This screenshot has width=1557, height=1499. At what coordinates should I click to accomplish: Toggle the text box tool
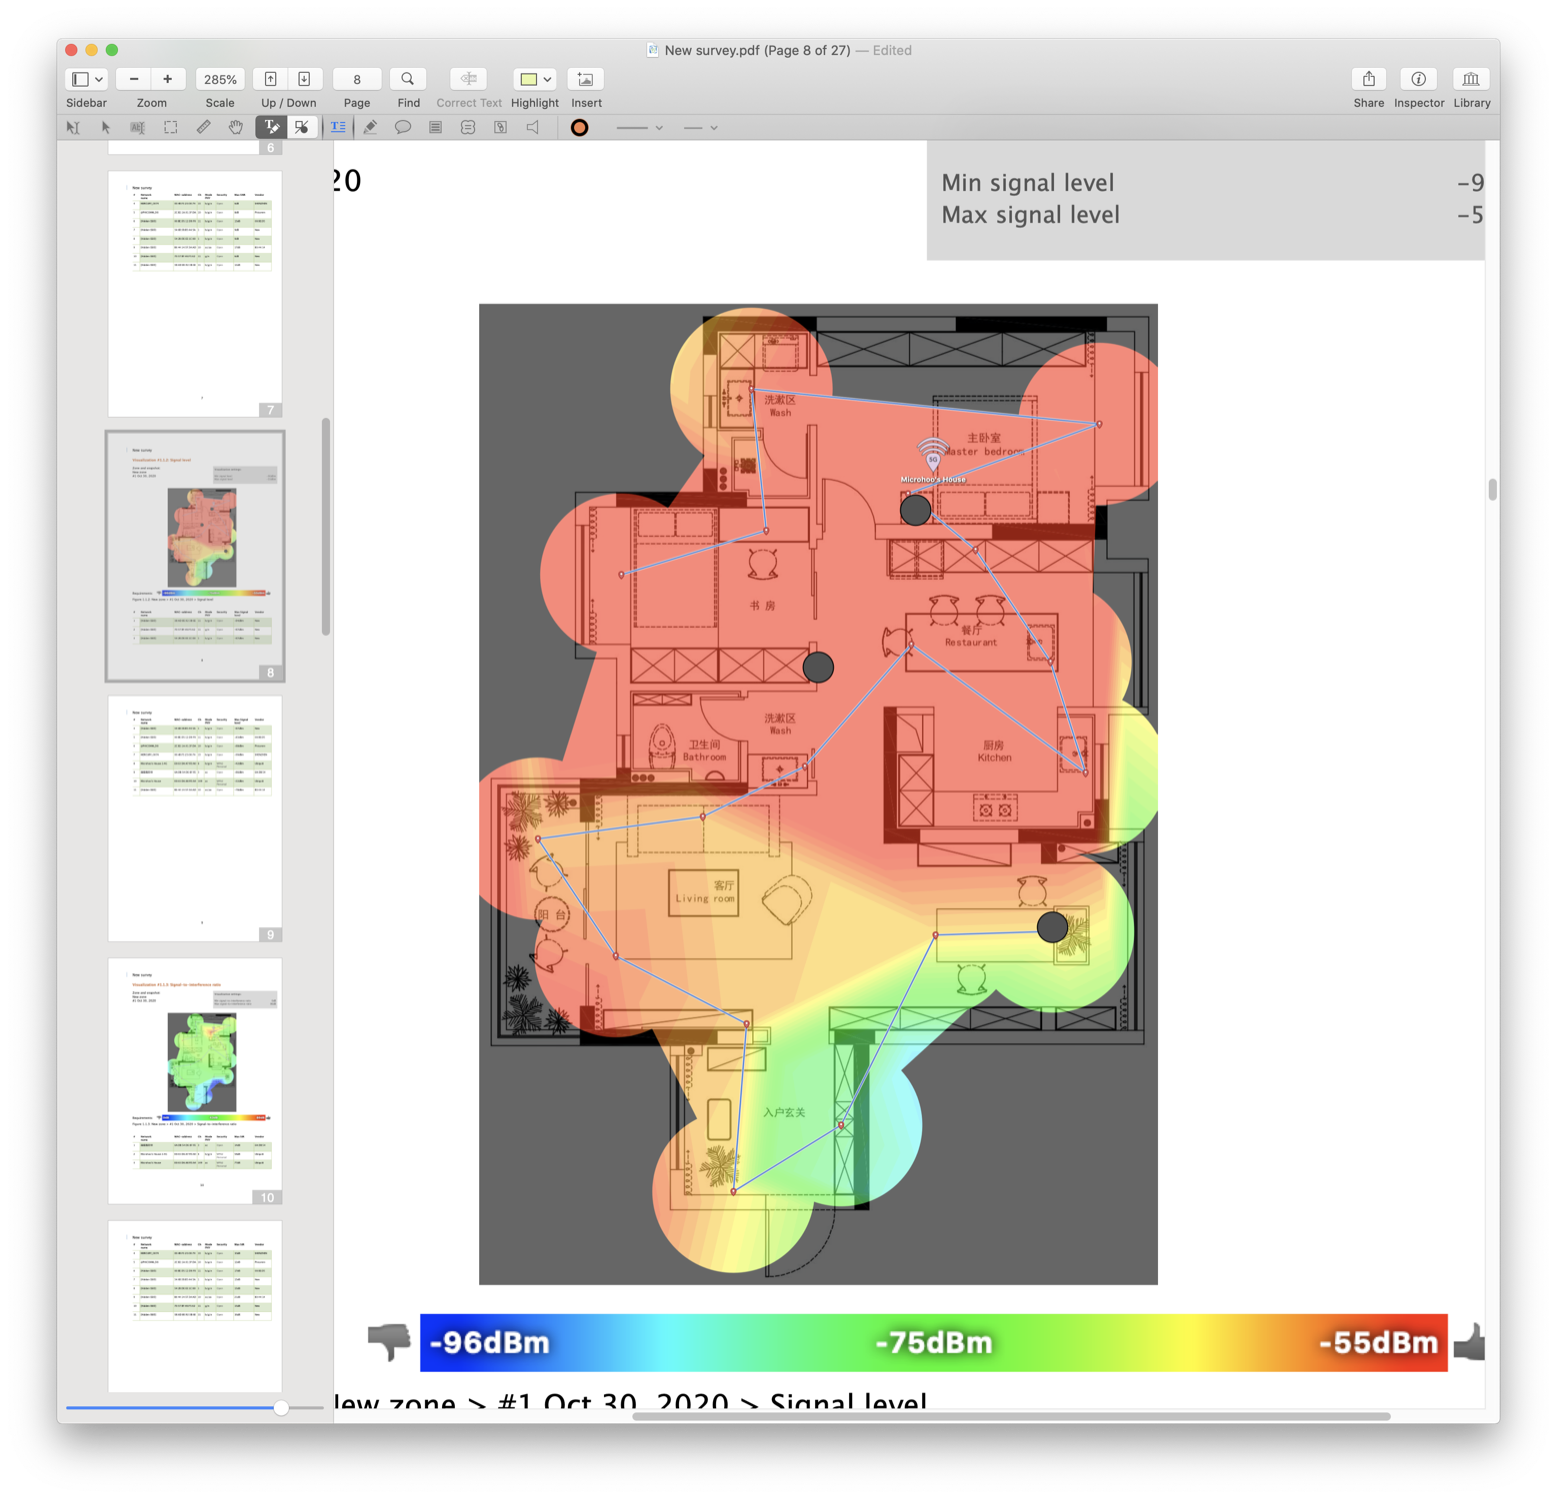(338, 128)
